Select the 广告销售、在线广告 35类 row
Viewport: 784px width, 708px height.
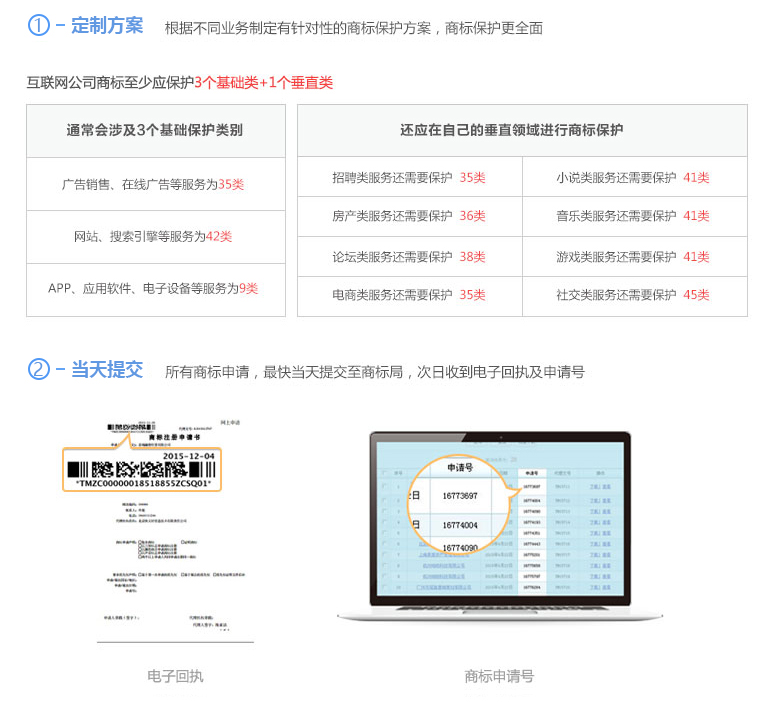pyautogui.click(x=155, y=184)
